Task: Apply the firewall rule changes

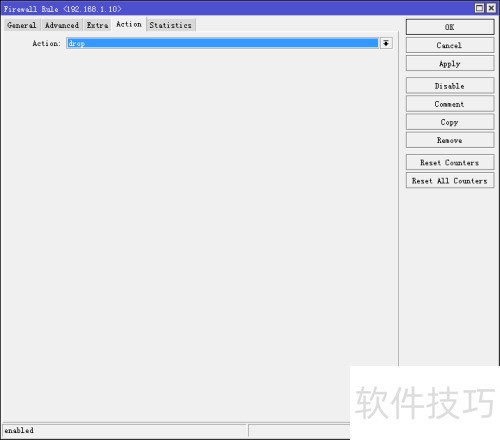Action: pyautogui.click(x=450, y=64)
